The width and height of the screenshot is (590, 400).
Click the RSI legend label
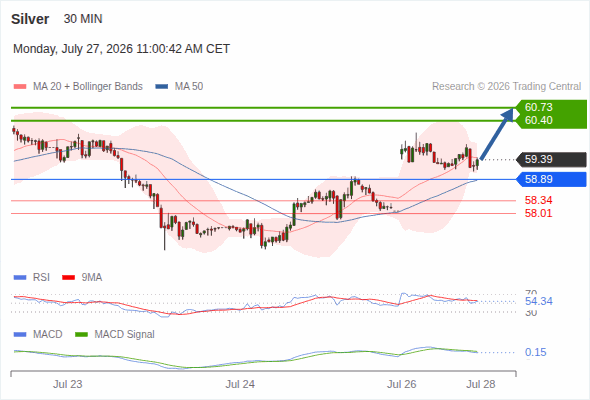[x=41, y=278]
